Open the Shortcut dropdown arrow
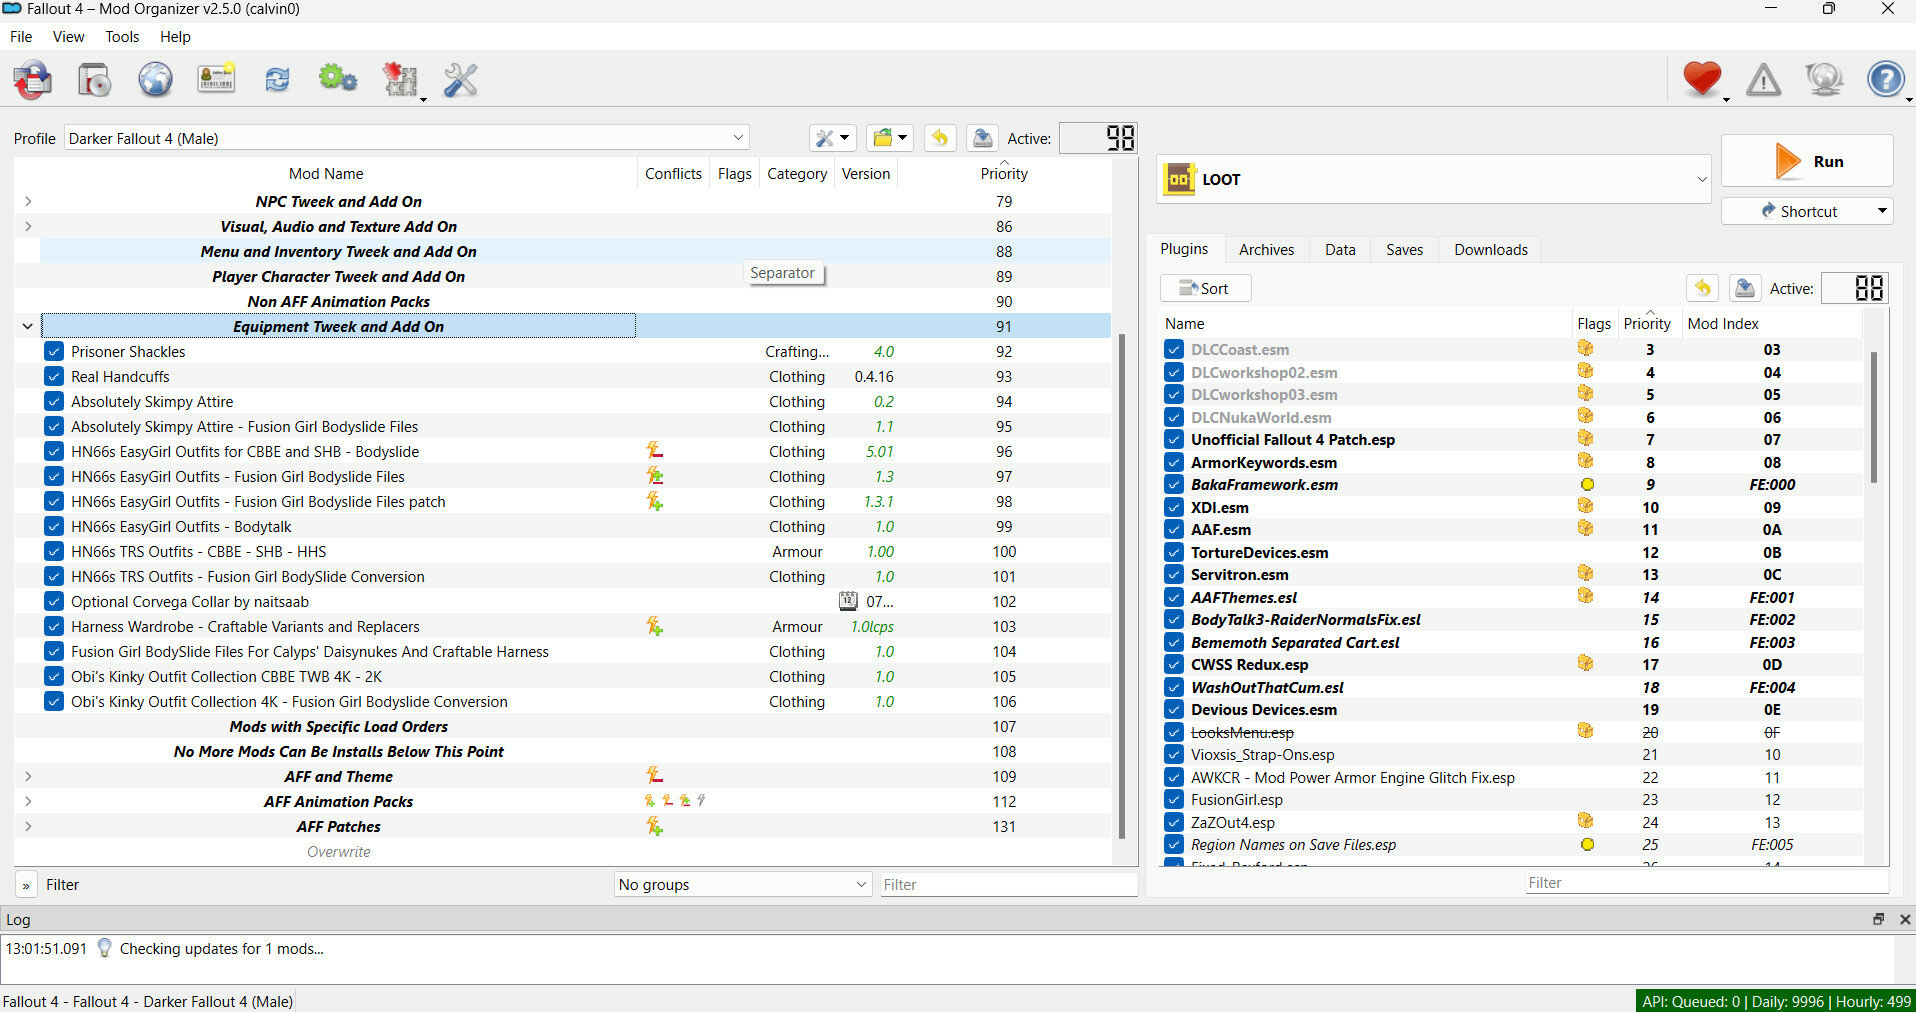 coord(1881,211)
